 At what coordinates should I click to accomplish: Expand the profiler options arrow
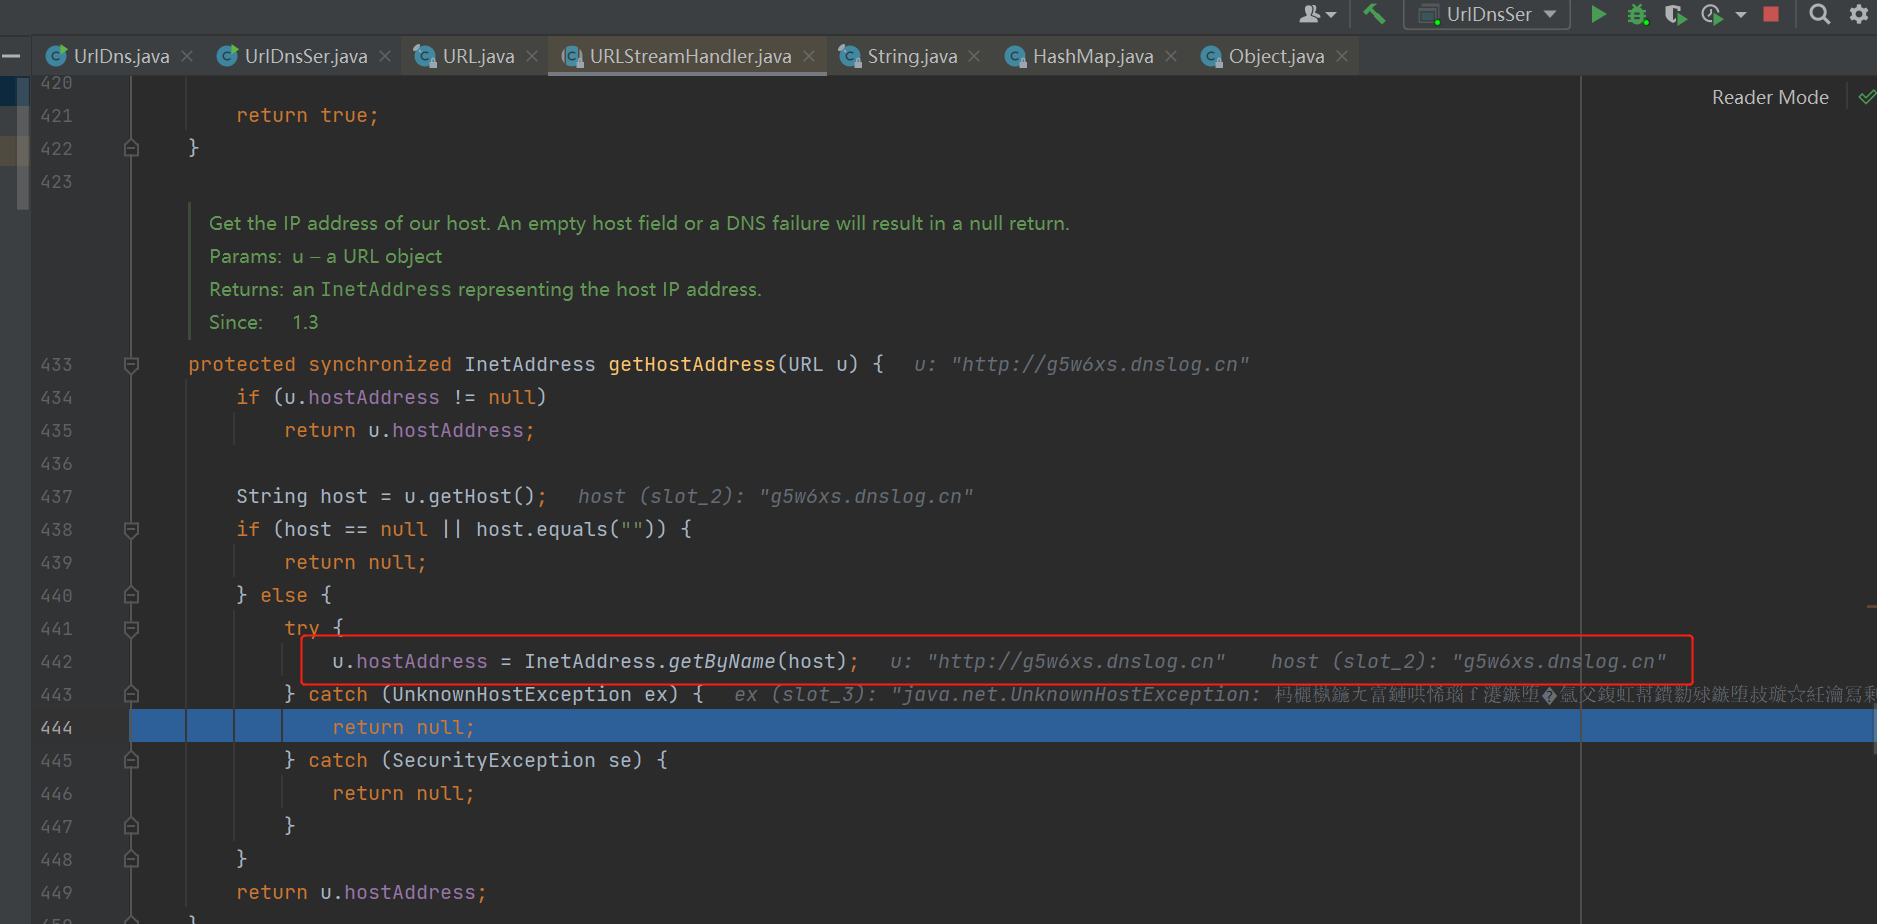(x=1741, y=15)
